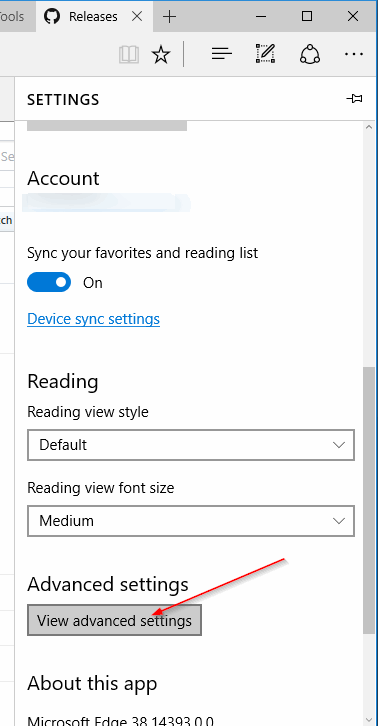Select the Account heading
This screenshot has width=378, height=726.
click(63, 178)
